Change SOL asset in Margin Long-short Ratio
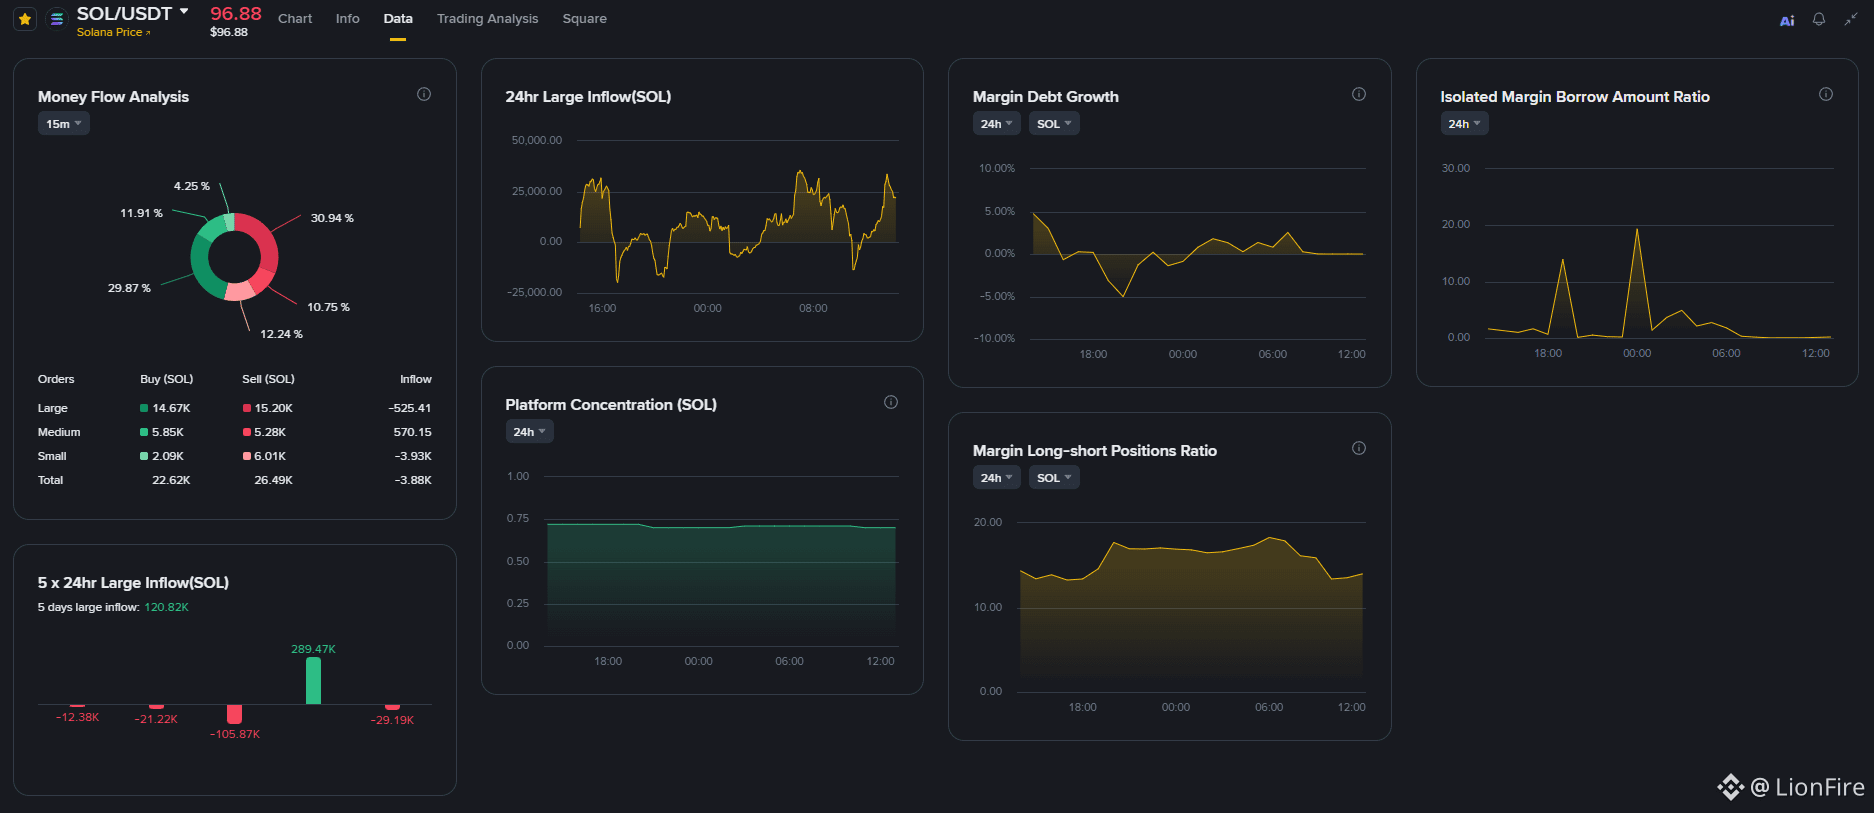1874x813 pixels. click(x=1054, y=478)
